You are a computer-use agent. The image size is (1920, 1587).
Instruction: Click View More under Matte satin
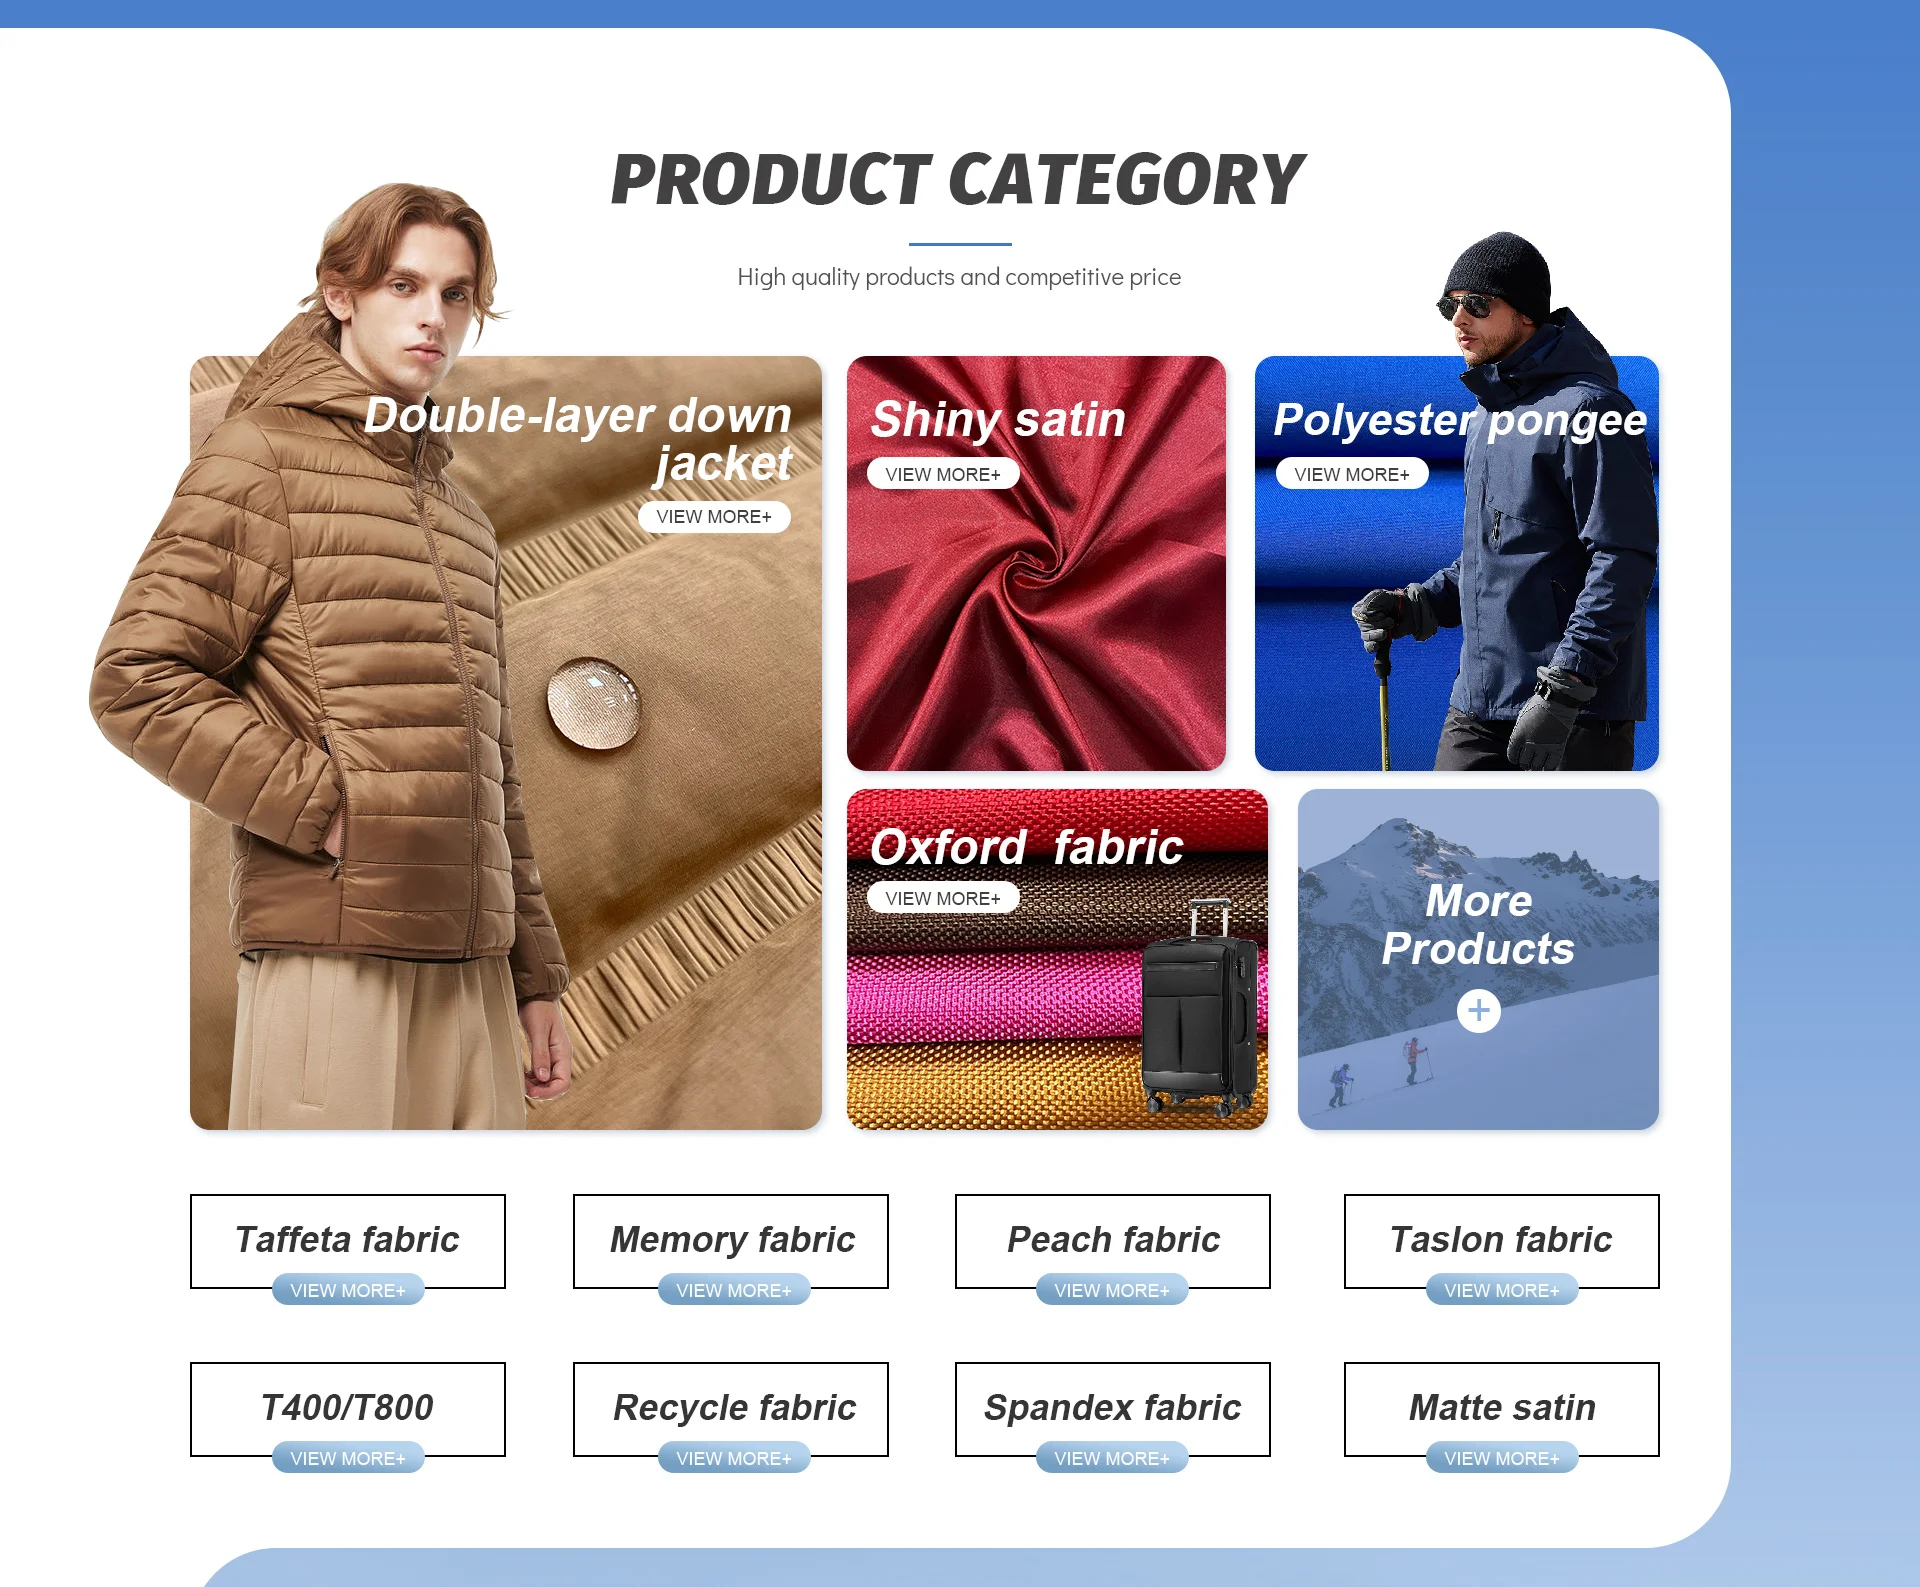tap(1502, 1458)
